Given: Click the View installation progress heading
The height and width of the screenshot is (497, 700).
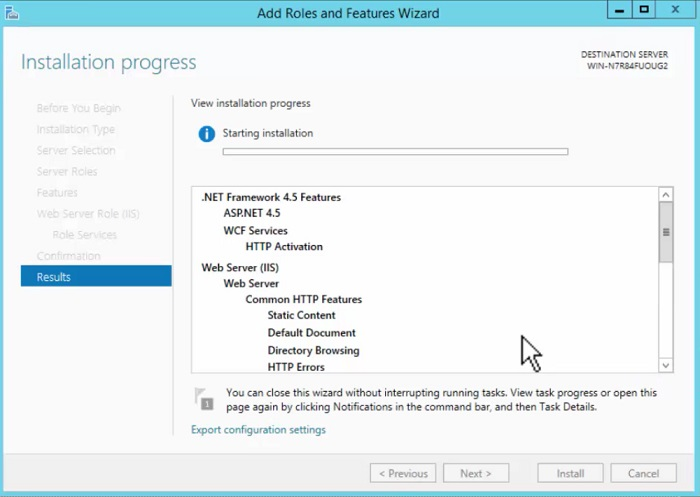Looking at the screenshot, I should point(250,103).
